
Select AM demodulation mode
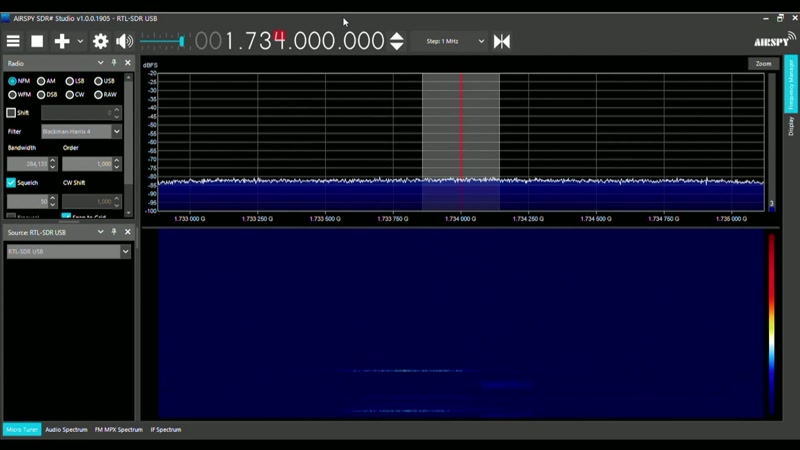[46, 81]
